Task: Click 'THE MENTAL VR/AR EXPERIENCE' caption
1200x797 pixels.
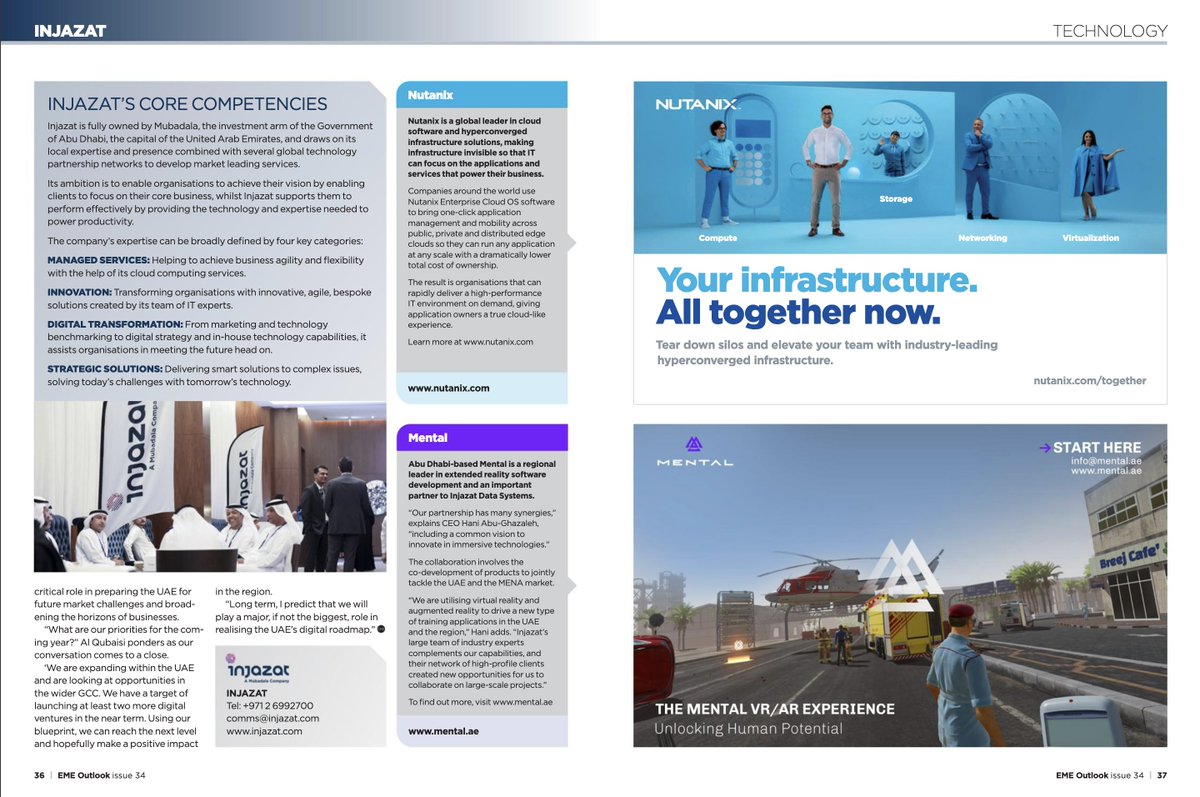Action: tap(775, 709)
